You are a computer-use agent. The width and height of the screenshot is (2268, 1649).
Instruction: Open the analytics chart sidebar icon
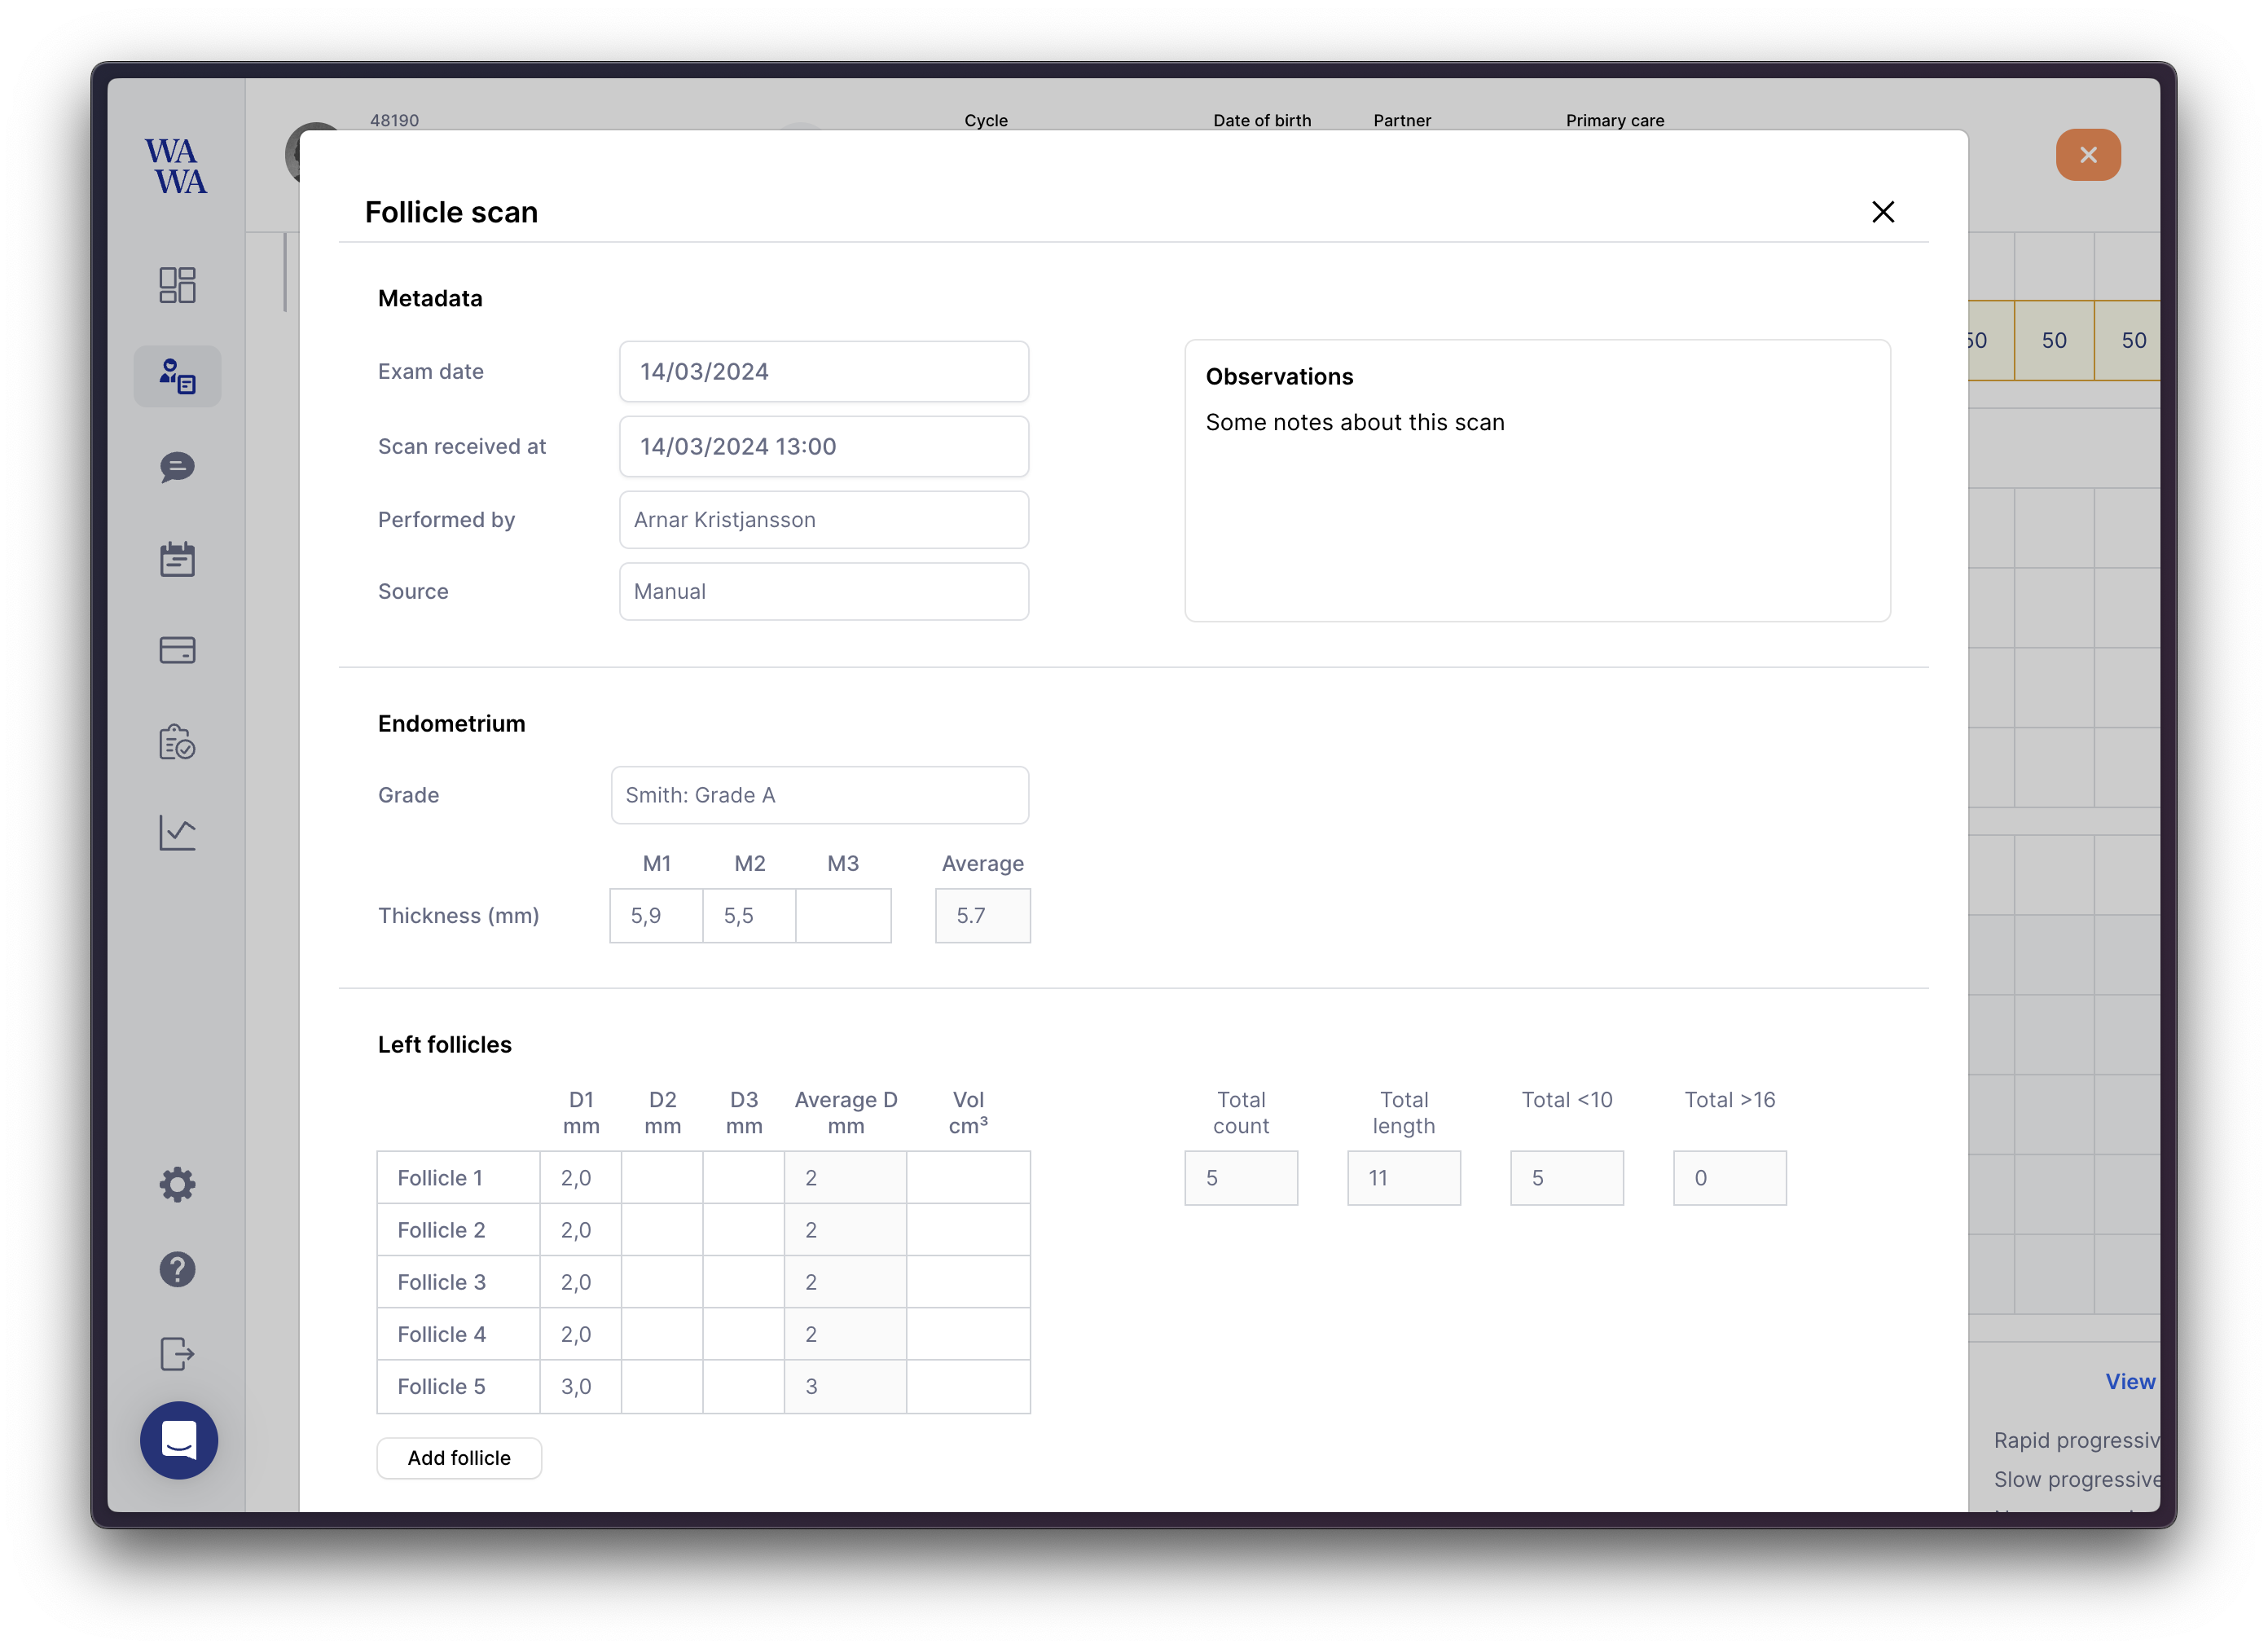[177, 832]
